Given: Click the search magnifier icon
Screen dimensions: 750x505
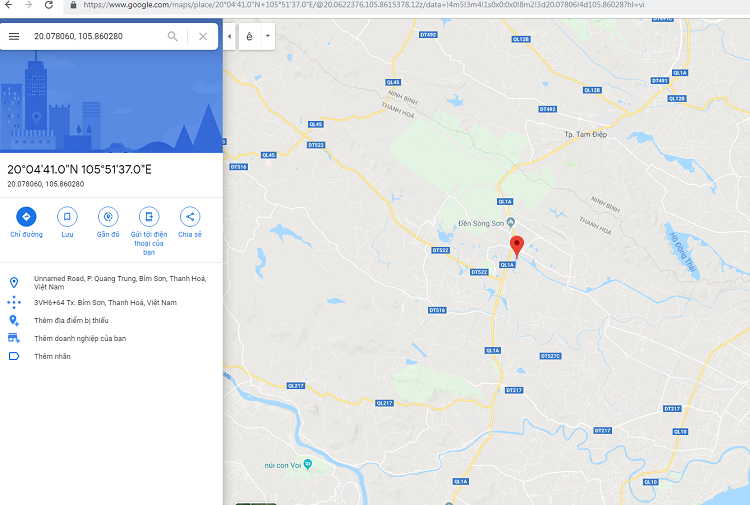Looking at the screenshot, I should point(173,36).
